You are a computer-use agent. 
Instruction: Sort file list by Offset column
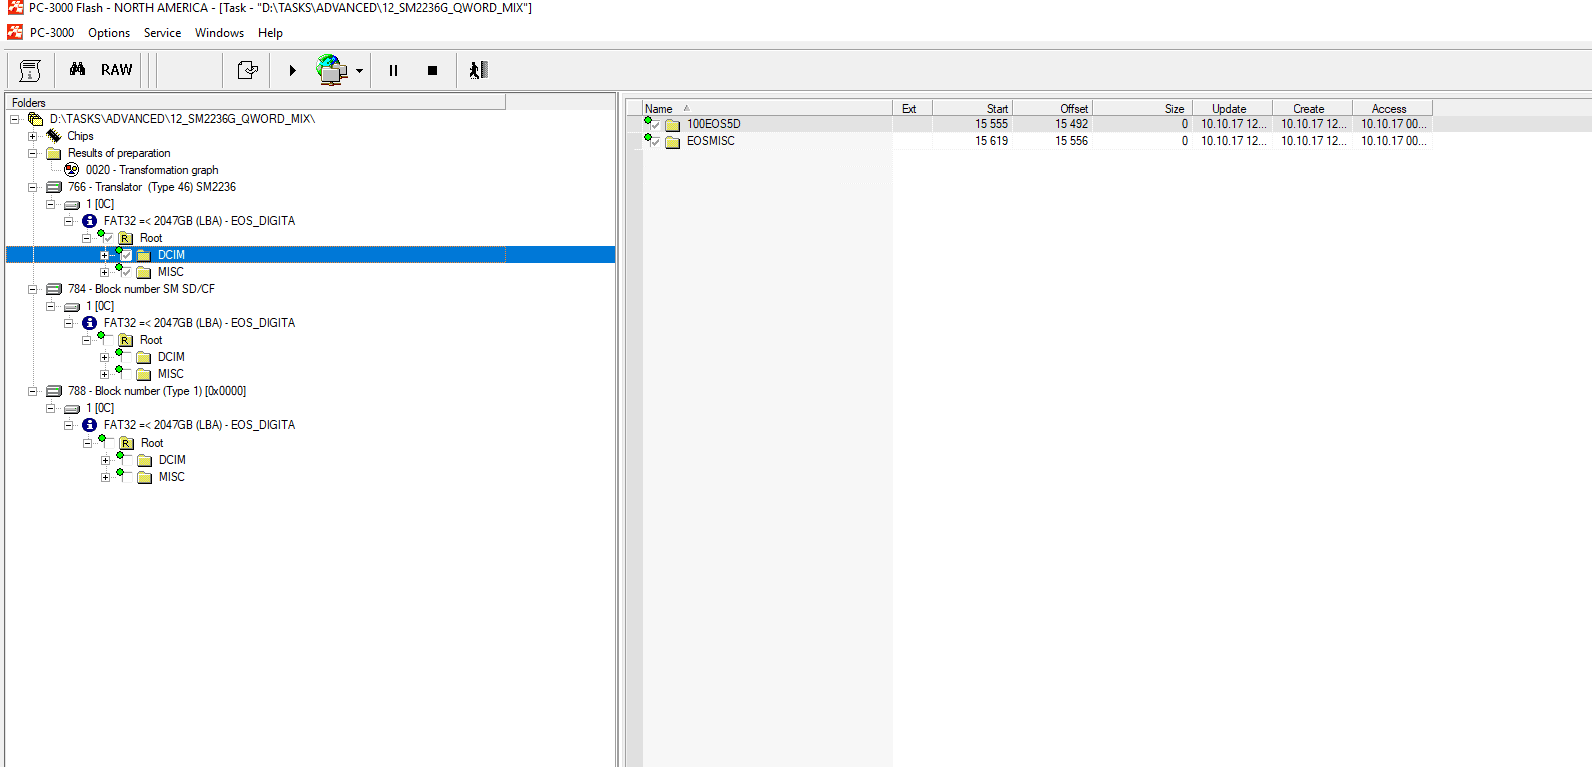pyautogui.click(x=1052, y=108)
